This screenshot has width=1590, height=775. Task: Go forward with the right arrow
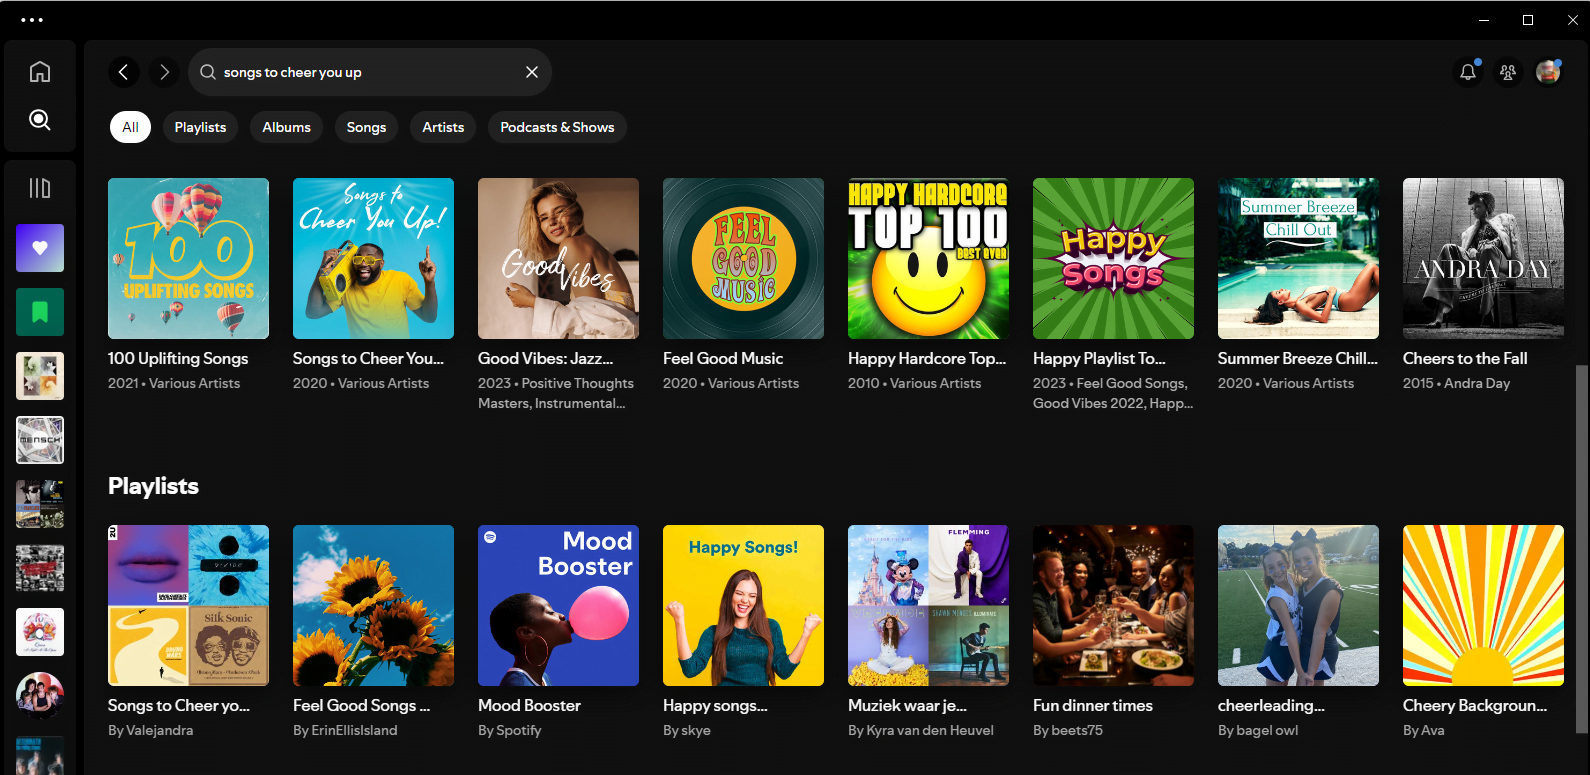point(164,72)
